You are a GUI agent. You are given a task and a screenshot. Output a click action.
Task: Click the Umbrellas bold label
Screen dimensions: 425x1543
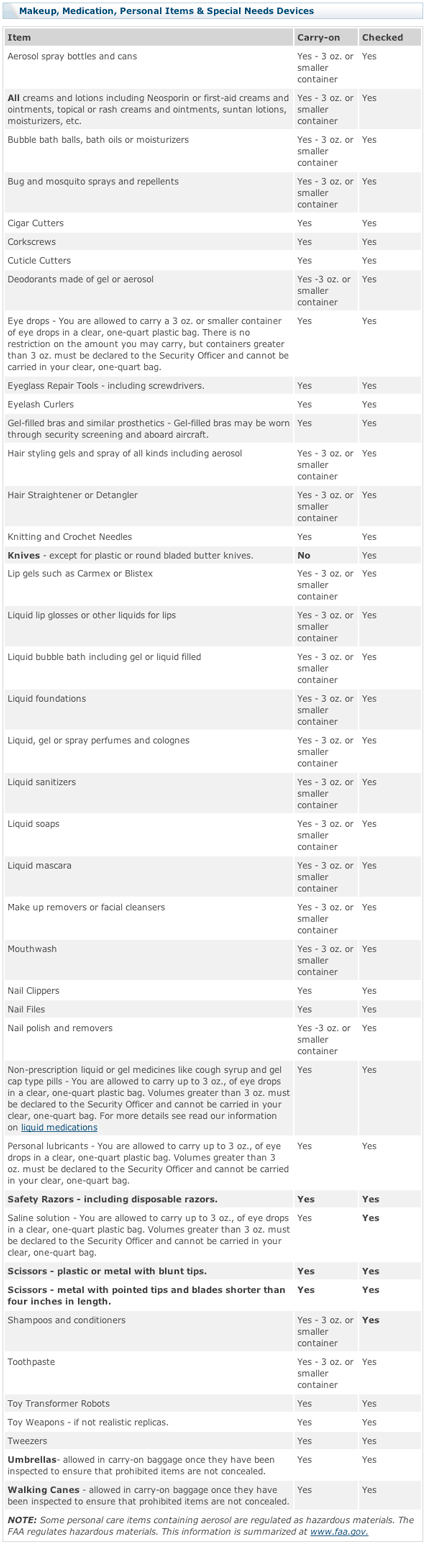(35, 1460)
